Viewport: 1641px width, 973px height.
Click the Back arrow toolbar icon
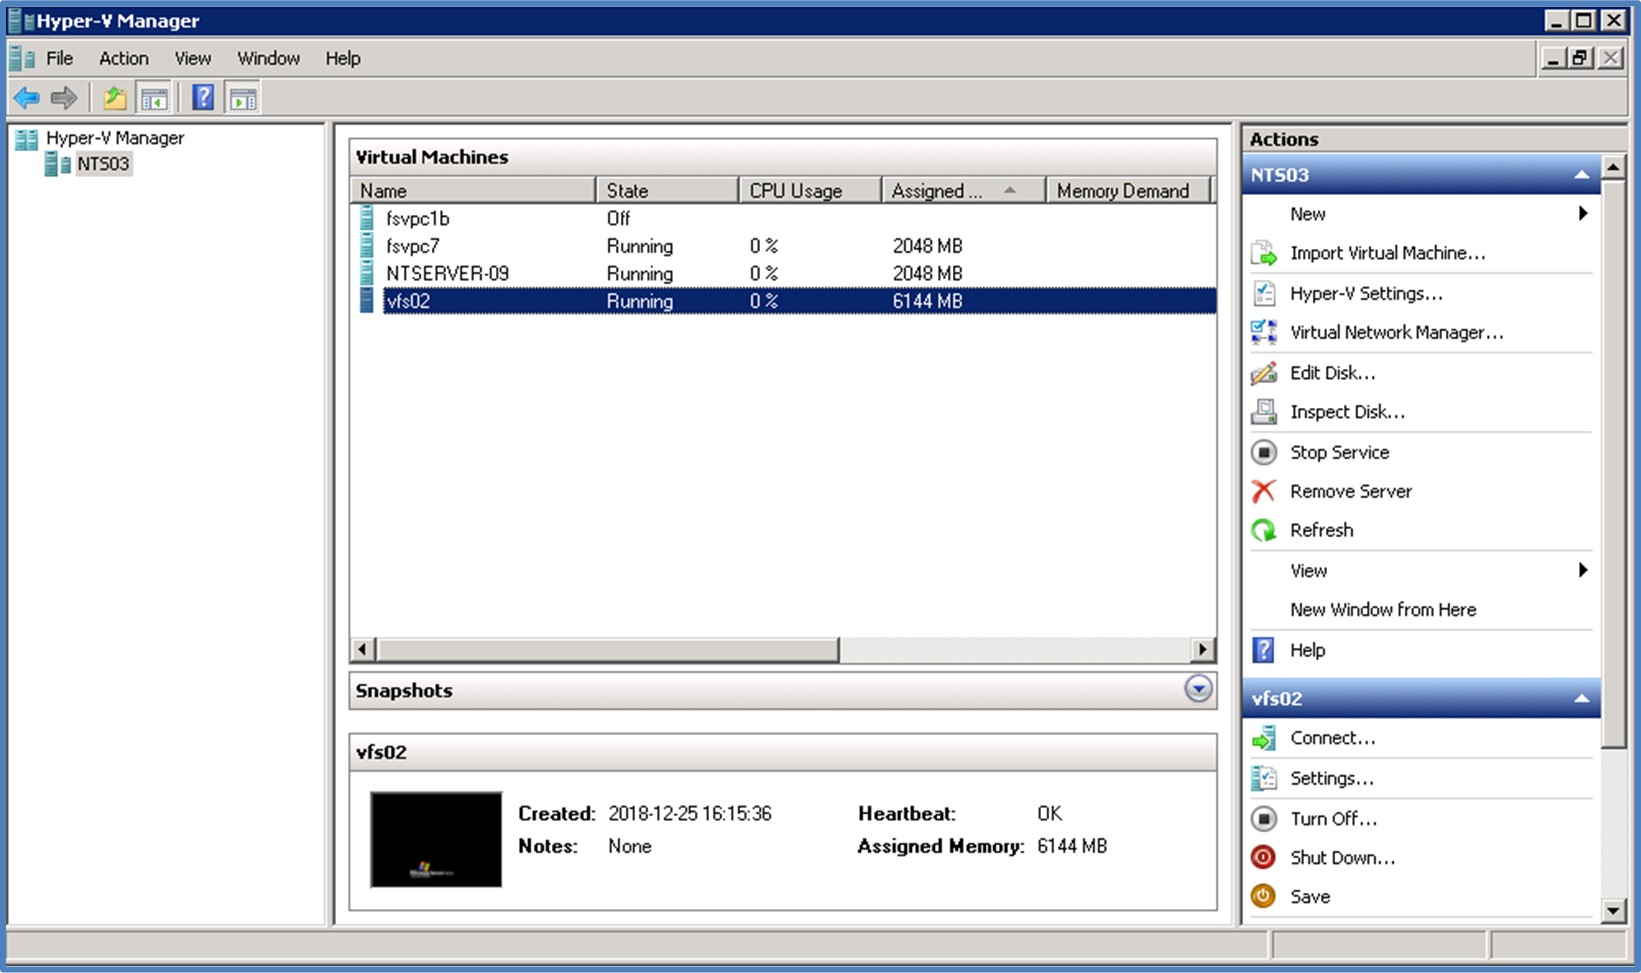(27, 98)
